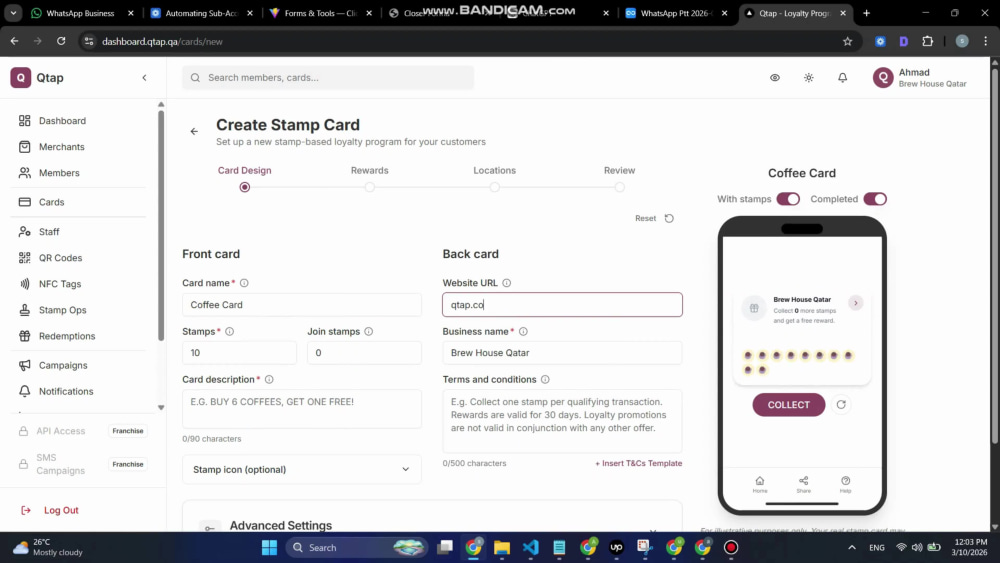Switch to WhatsApp Business browser tab
The height and width of the screenshot is (563, 1000).
pyautogui.click(x=82, y=13)
